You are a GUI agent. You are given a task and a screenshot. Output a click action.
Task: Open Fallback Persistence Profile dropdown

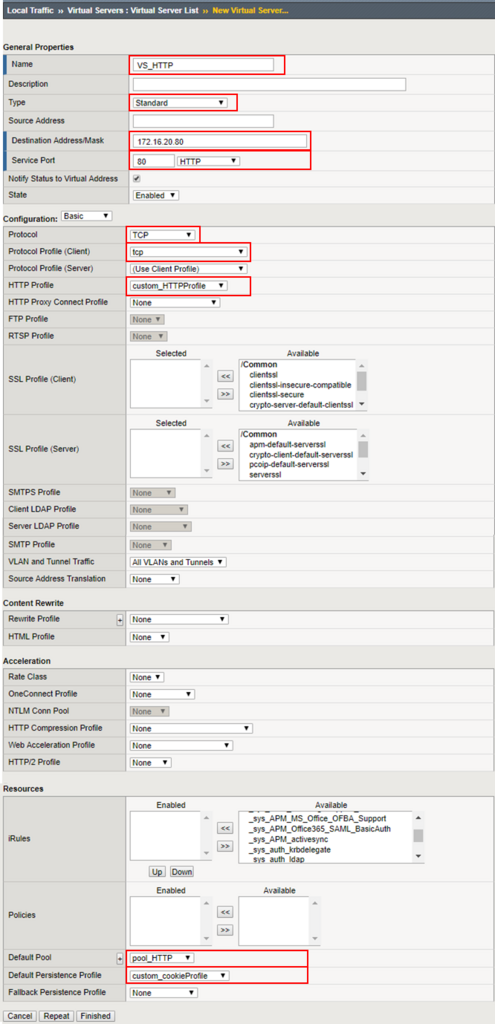(163, 993)
